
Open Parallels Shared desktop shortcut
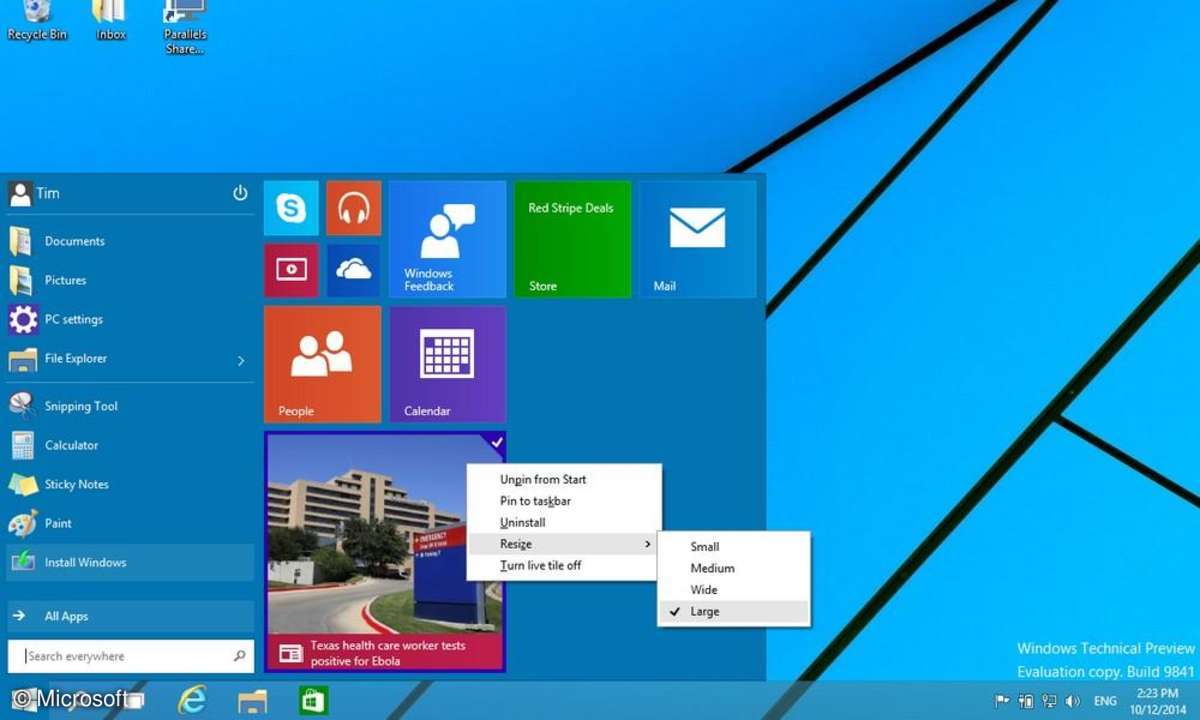(185, 27)
